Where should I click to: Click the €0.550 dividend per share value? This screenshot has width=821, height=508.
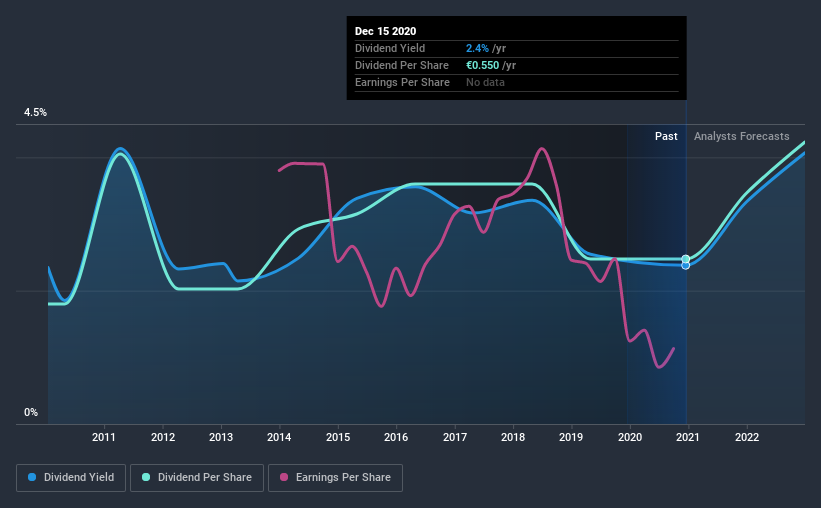[x=482, y=65]
